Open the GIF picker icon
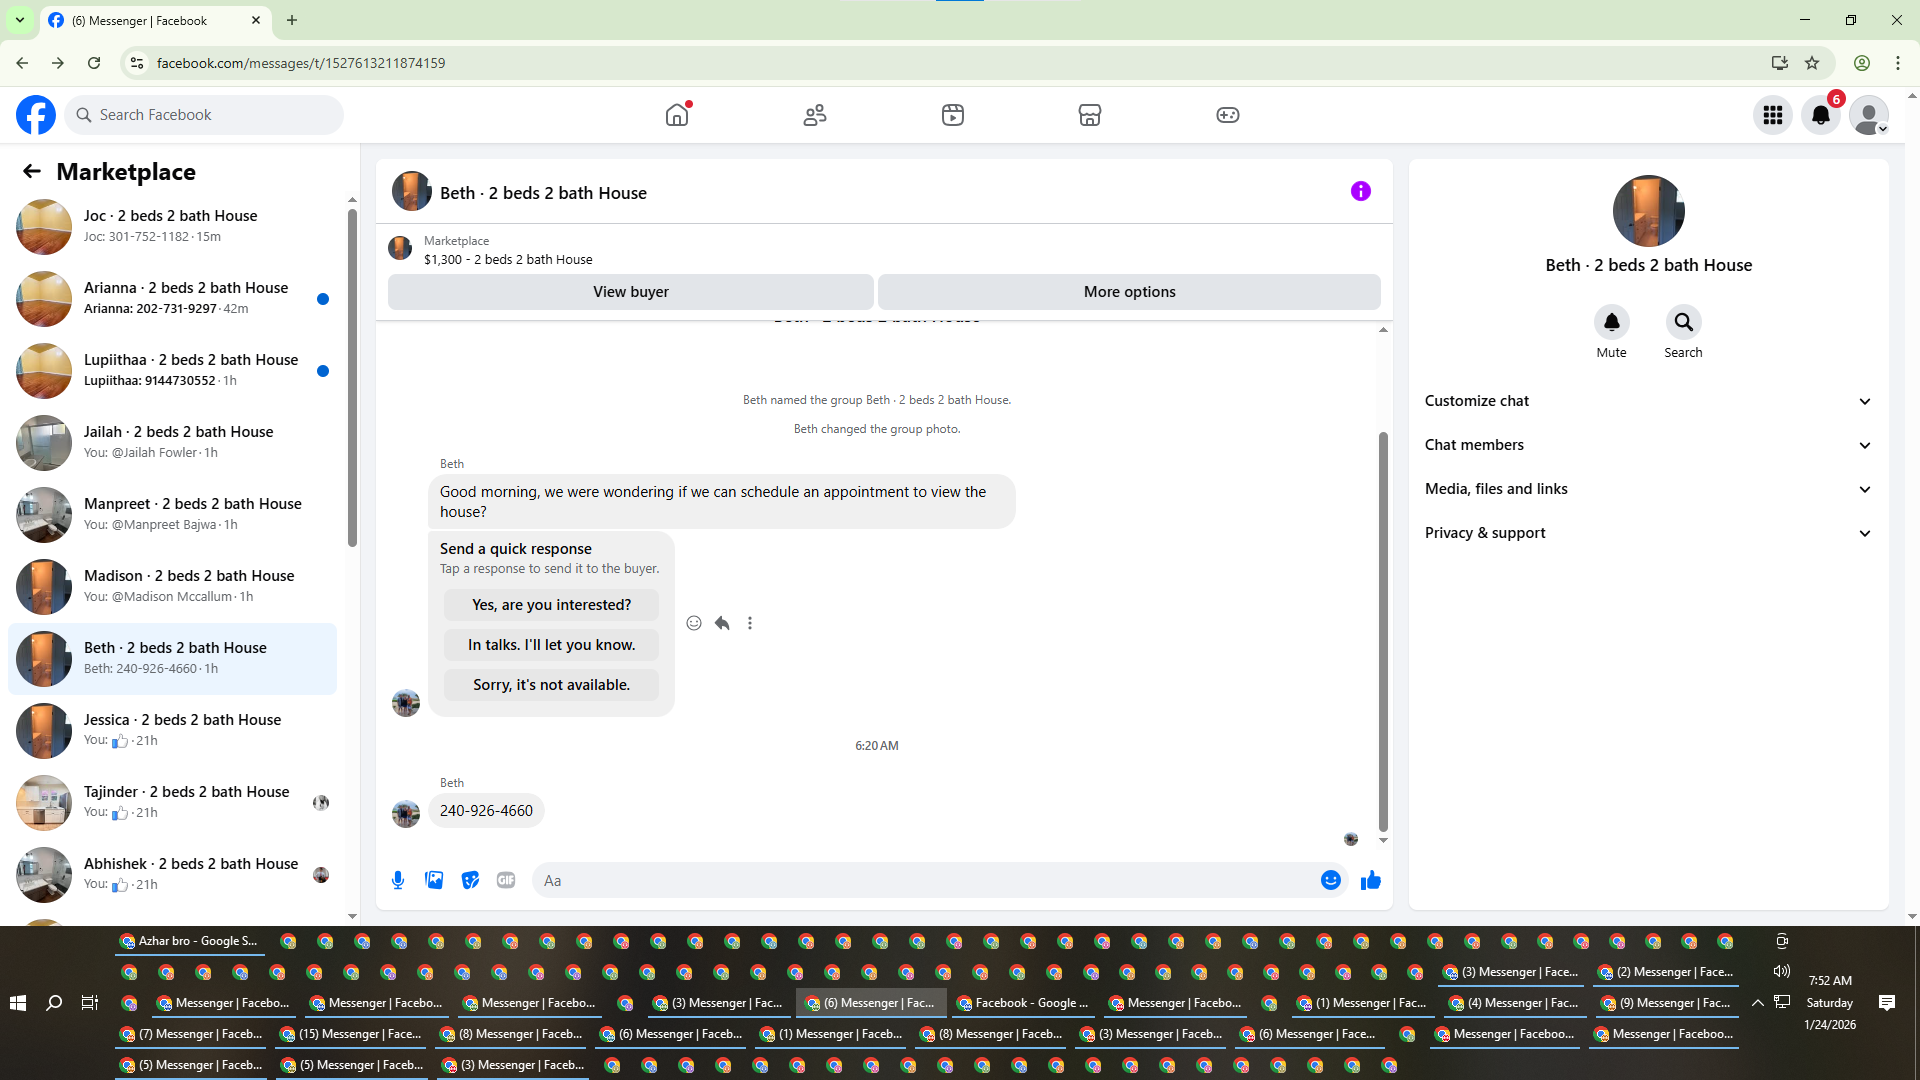Viewport: 1920px width, 1080px height. 506,880
